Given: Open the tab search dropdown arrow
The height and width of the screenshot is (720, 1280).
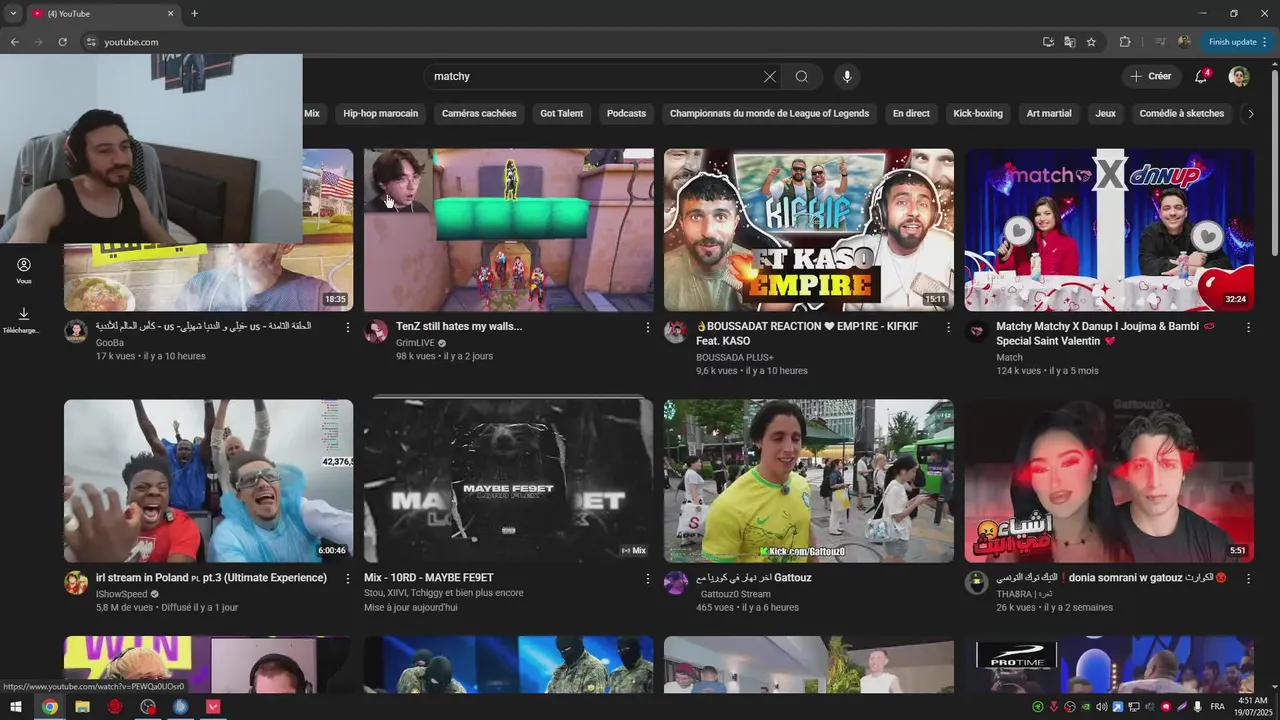Looking at the screenshot, I should (x=13, y=13).
